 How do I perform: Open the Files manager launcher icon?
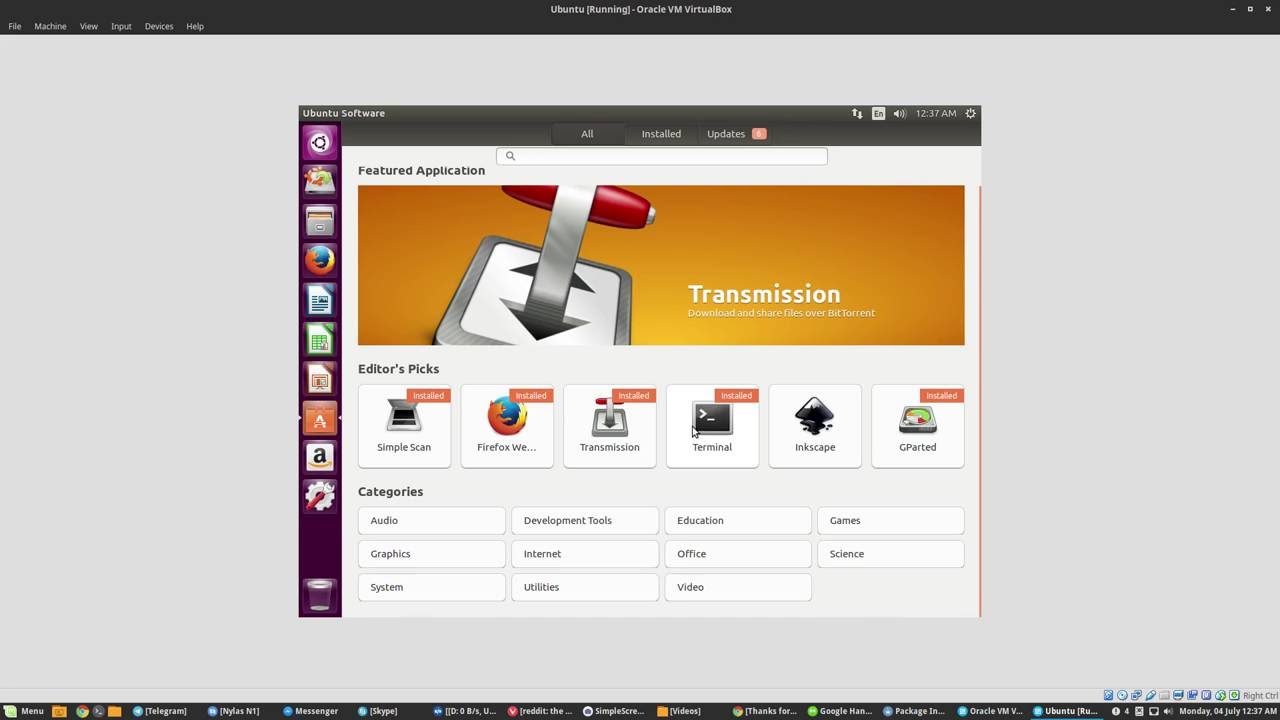click(x=320, y=221)
